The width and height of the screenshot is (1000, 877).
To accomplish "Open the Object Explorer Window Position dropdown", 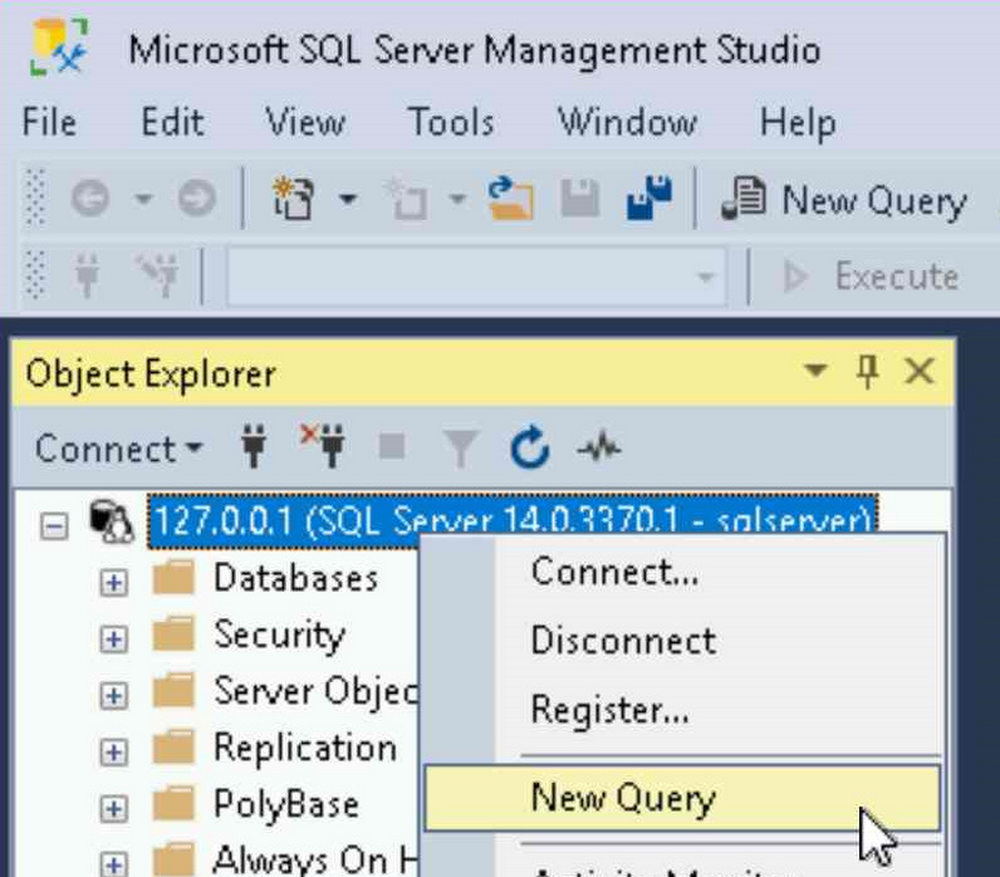I will [816, 371].
